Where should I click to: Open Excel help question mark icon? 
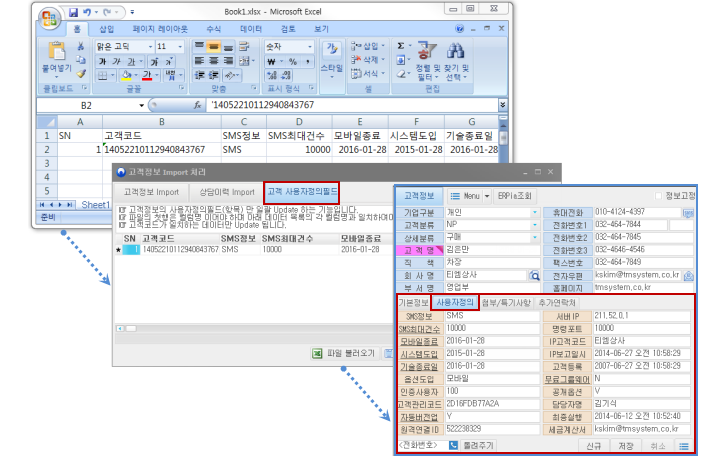459,29
